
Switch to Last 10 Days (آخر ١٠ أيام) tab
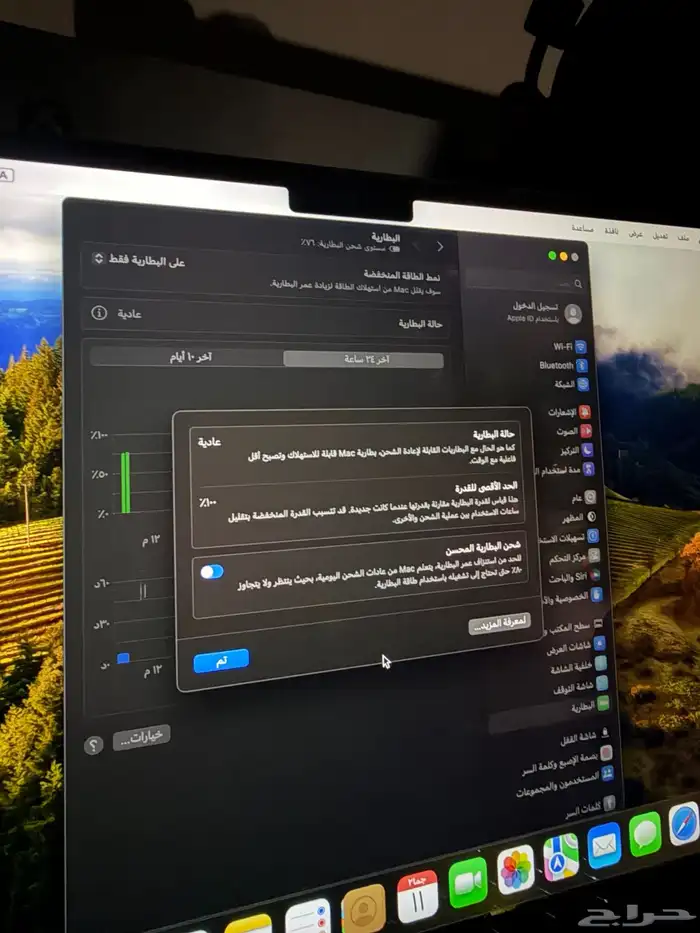pyautogui.click(x=188, y=356)
